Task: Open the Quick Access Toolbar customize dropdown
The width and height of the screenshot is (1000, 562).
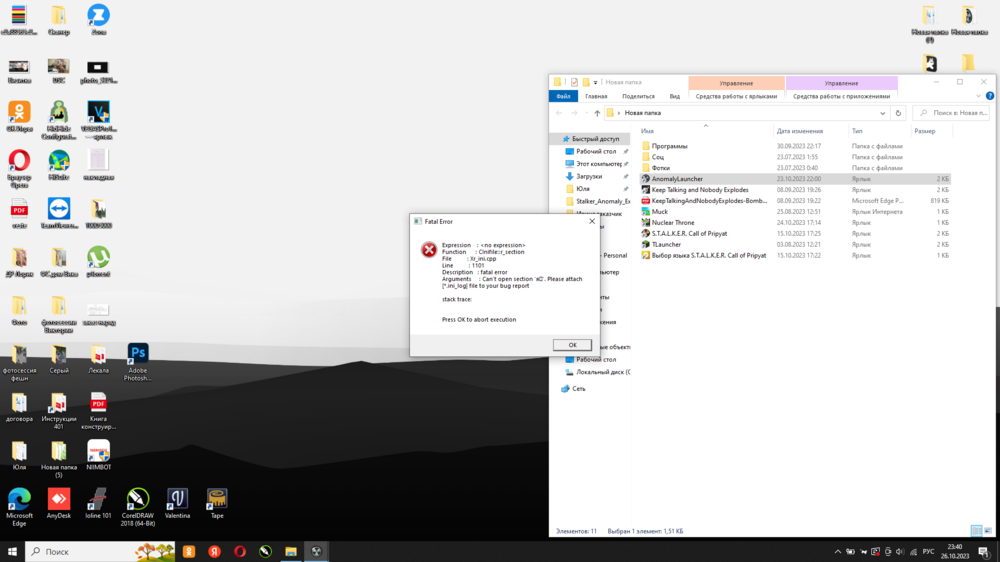Action: 596,82
